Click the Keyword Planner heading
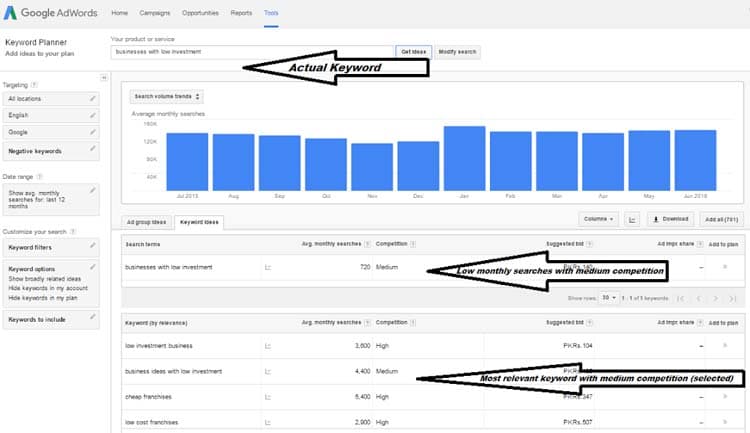The width and height of the screenshot is (750, 433). [x=36, y=43]
